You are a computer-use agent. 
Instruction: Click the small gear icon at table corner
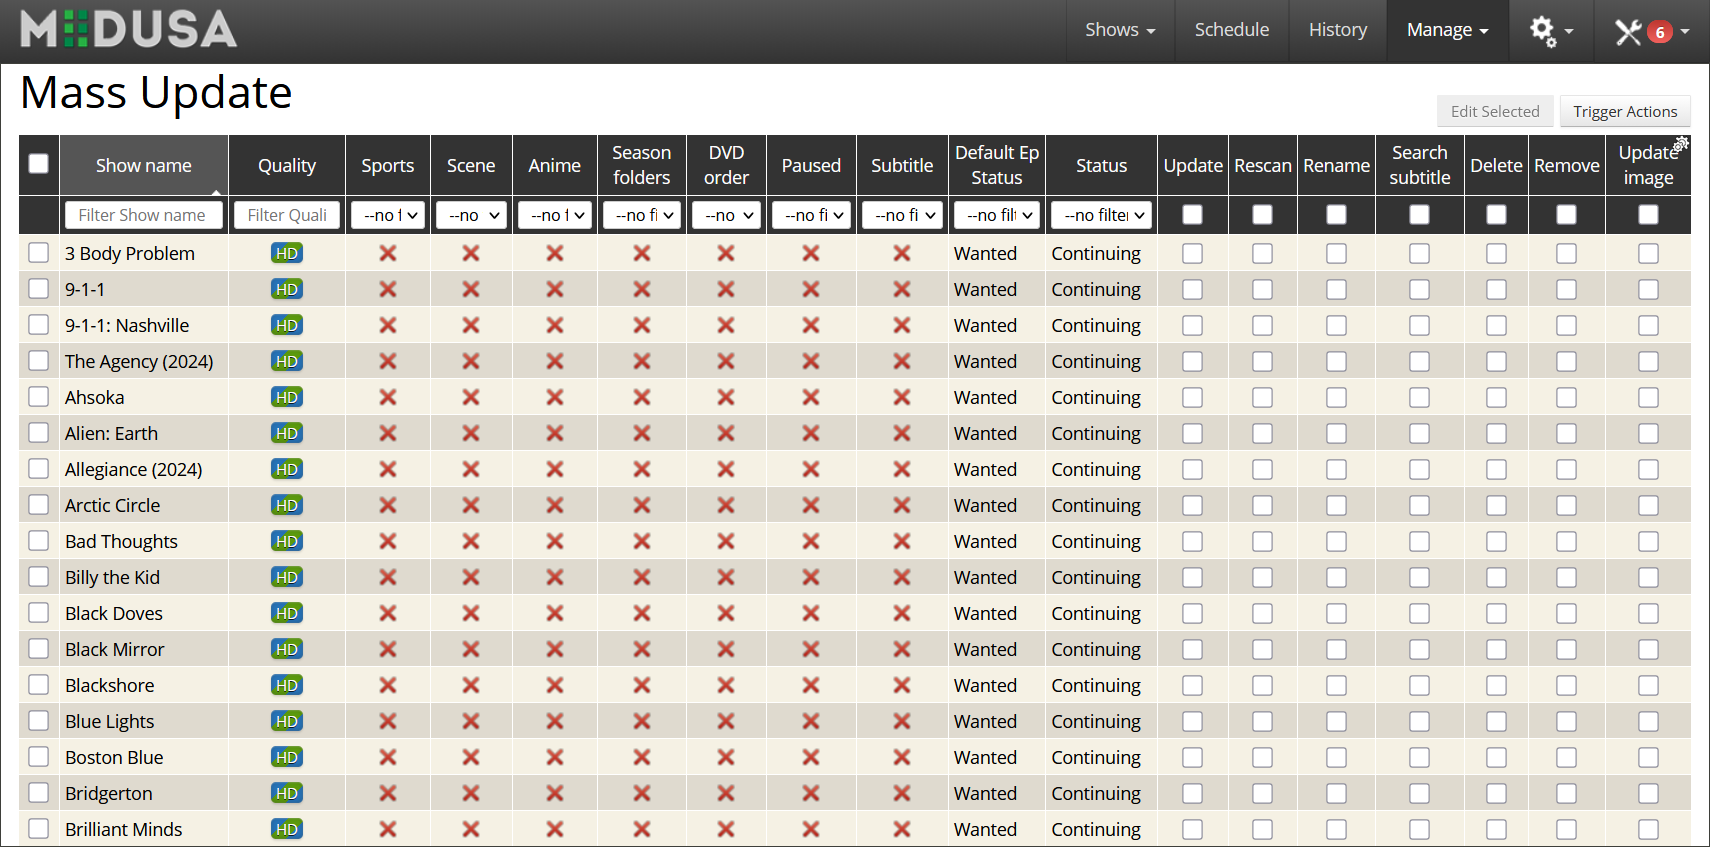1681,144
